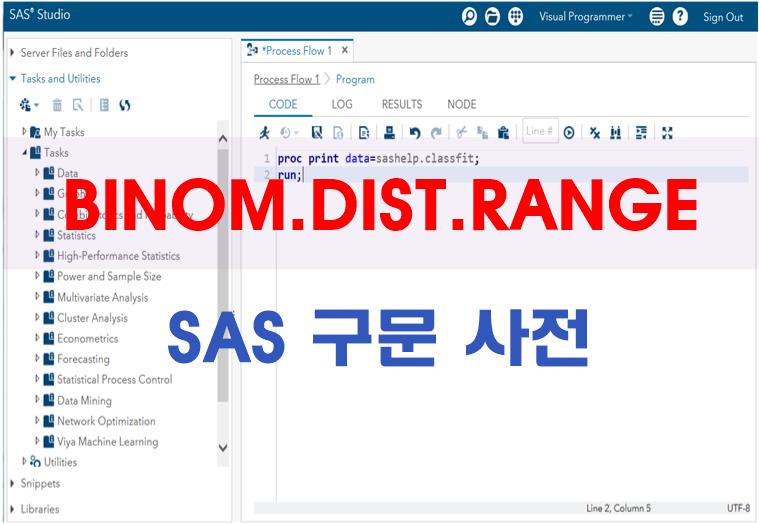Screen dimensions: 759x524
Task: Click the save as icon
Action: coord(339,132)
